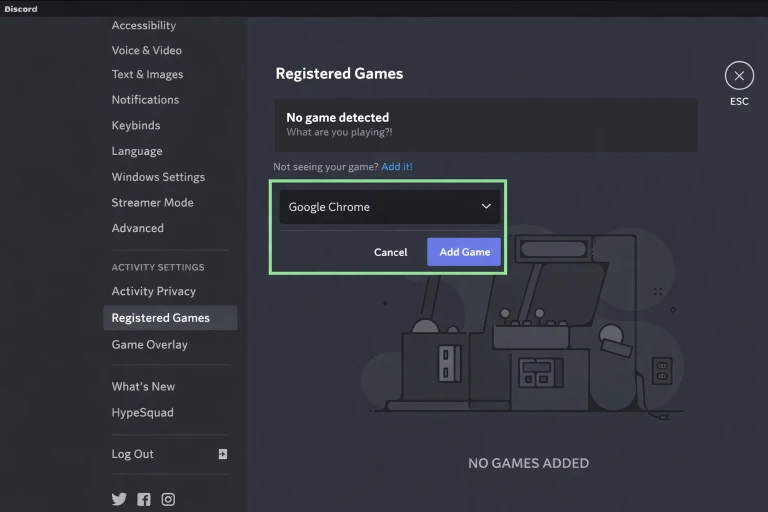Click the Facebook icon in sidebar footer
Image resolution: width=768 pixels, height=512 pixels.
pyautogui.click(x=144, y=499)
